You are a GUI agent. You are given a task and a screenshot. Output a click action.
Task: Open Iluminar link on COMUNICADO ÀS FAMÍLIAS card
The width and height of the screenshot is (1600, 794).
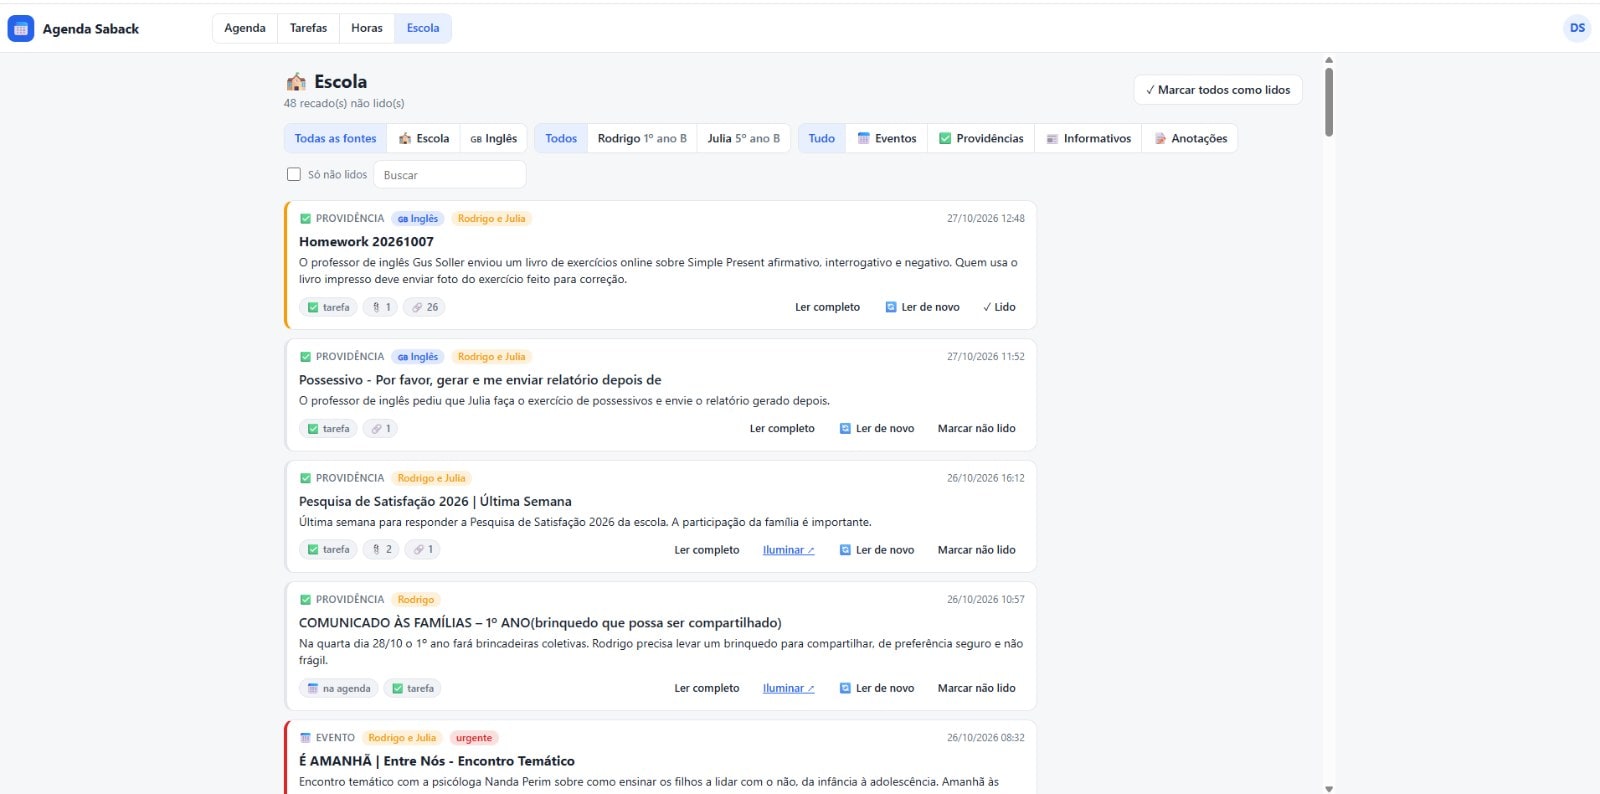788,688
